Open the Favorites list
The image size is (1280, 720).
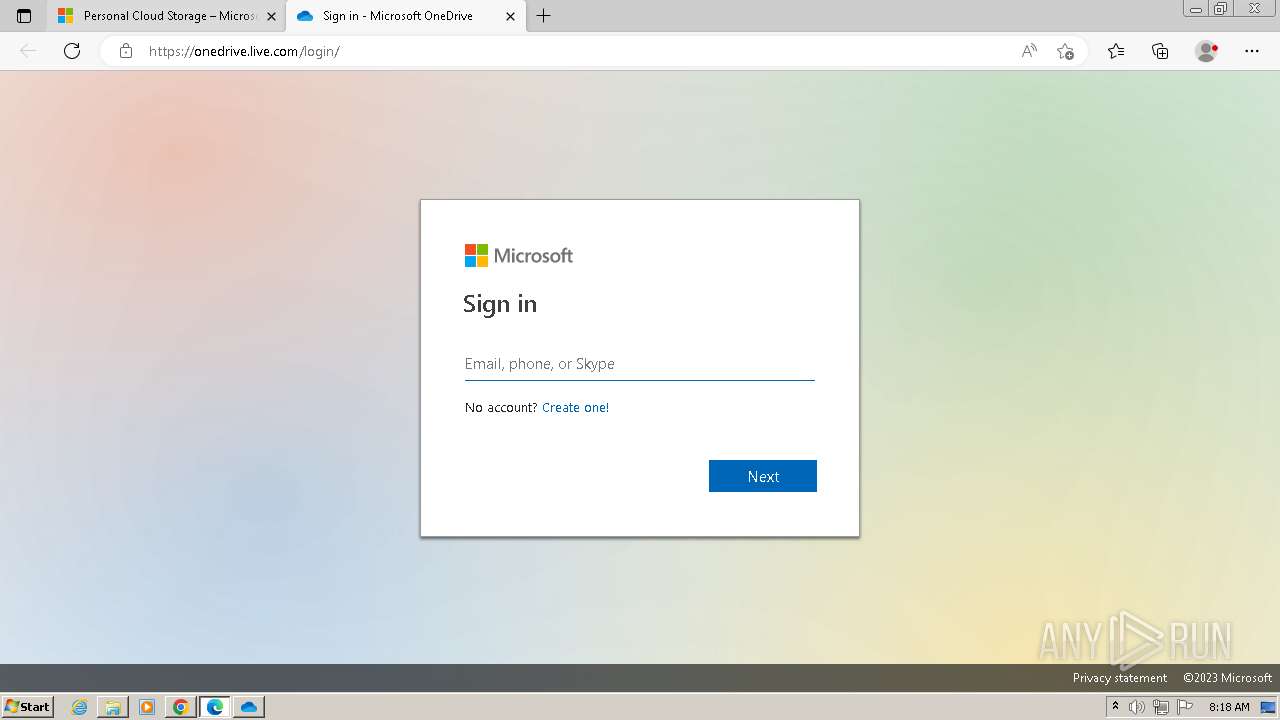pyautogui.click(x=1116, y=51)
